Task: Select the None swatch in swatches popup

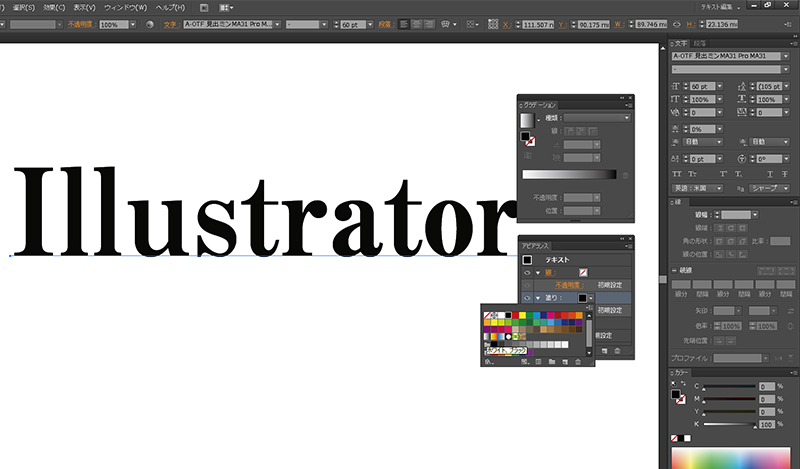Action: click(x=487, y=315)
